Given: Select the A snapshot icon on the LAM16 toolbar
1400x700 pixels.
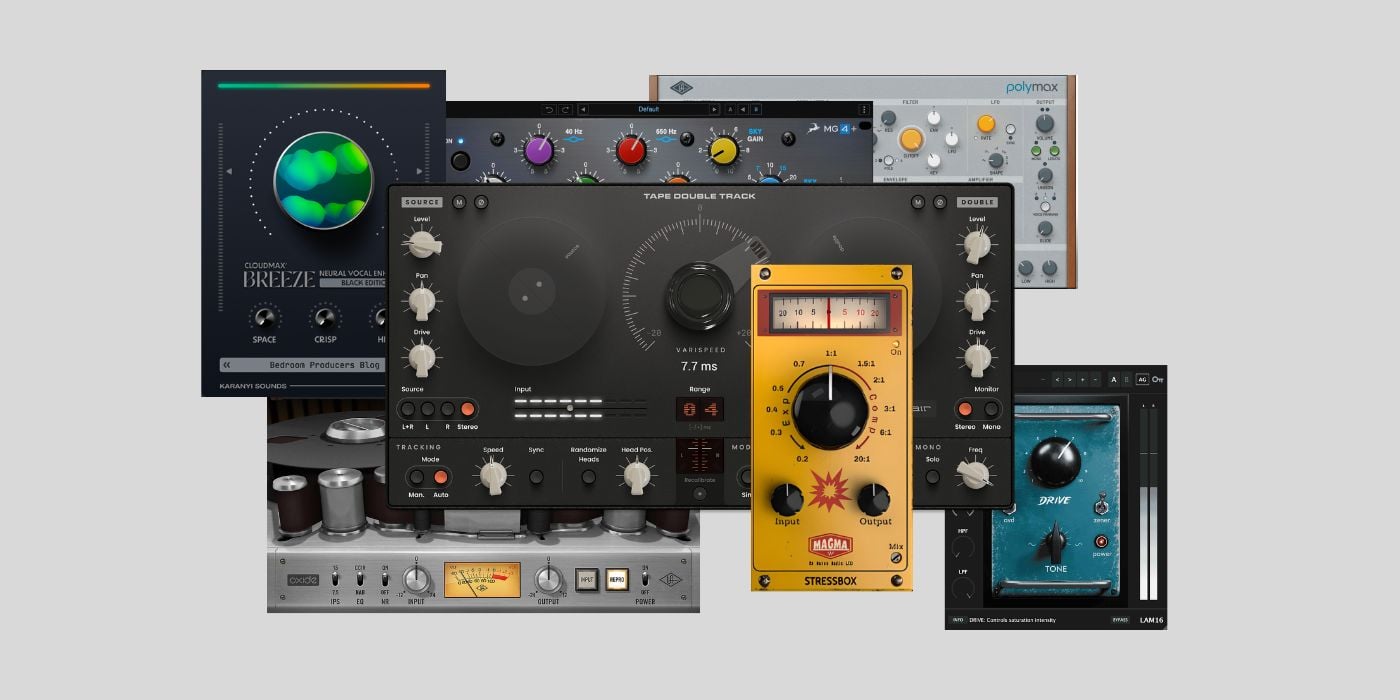Looking at the screenshot, I should 1113,379.
